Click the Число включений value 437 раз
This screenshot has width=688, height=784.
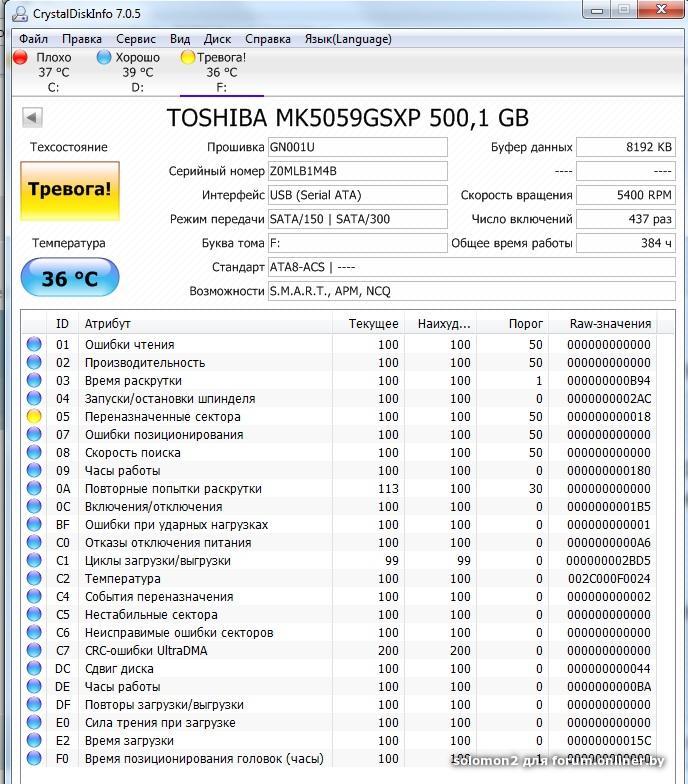tap(626, 219)
